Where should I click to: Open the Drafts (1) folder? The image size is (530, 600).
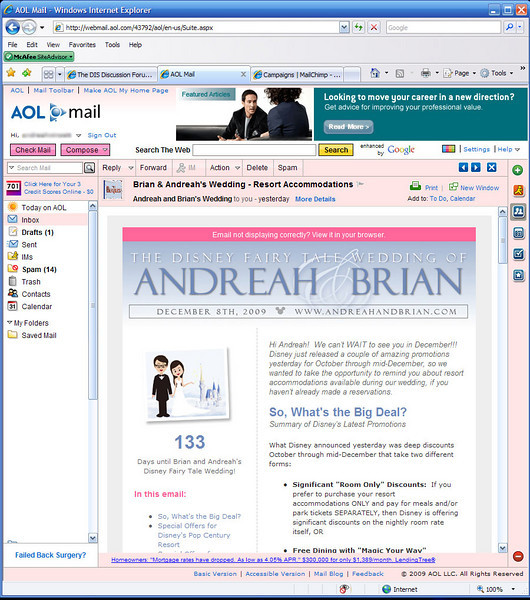[38, 232]
